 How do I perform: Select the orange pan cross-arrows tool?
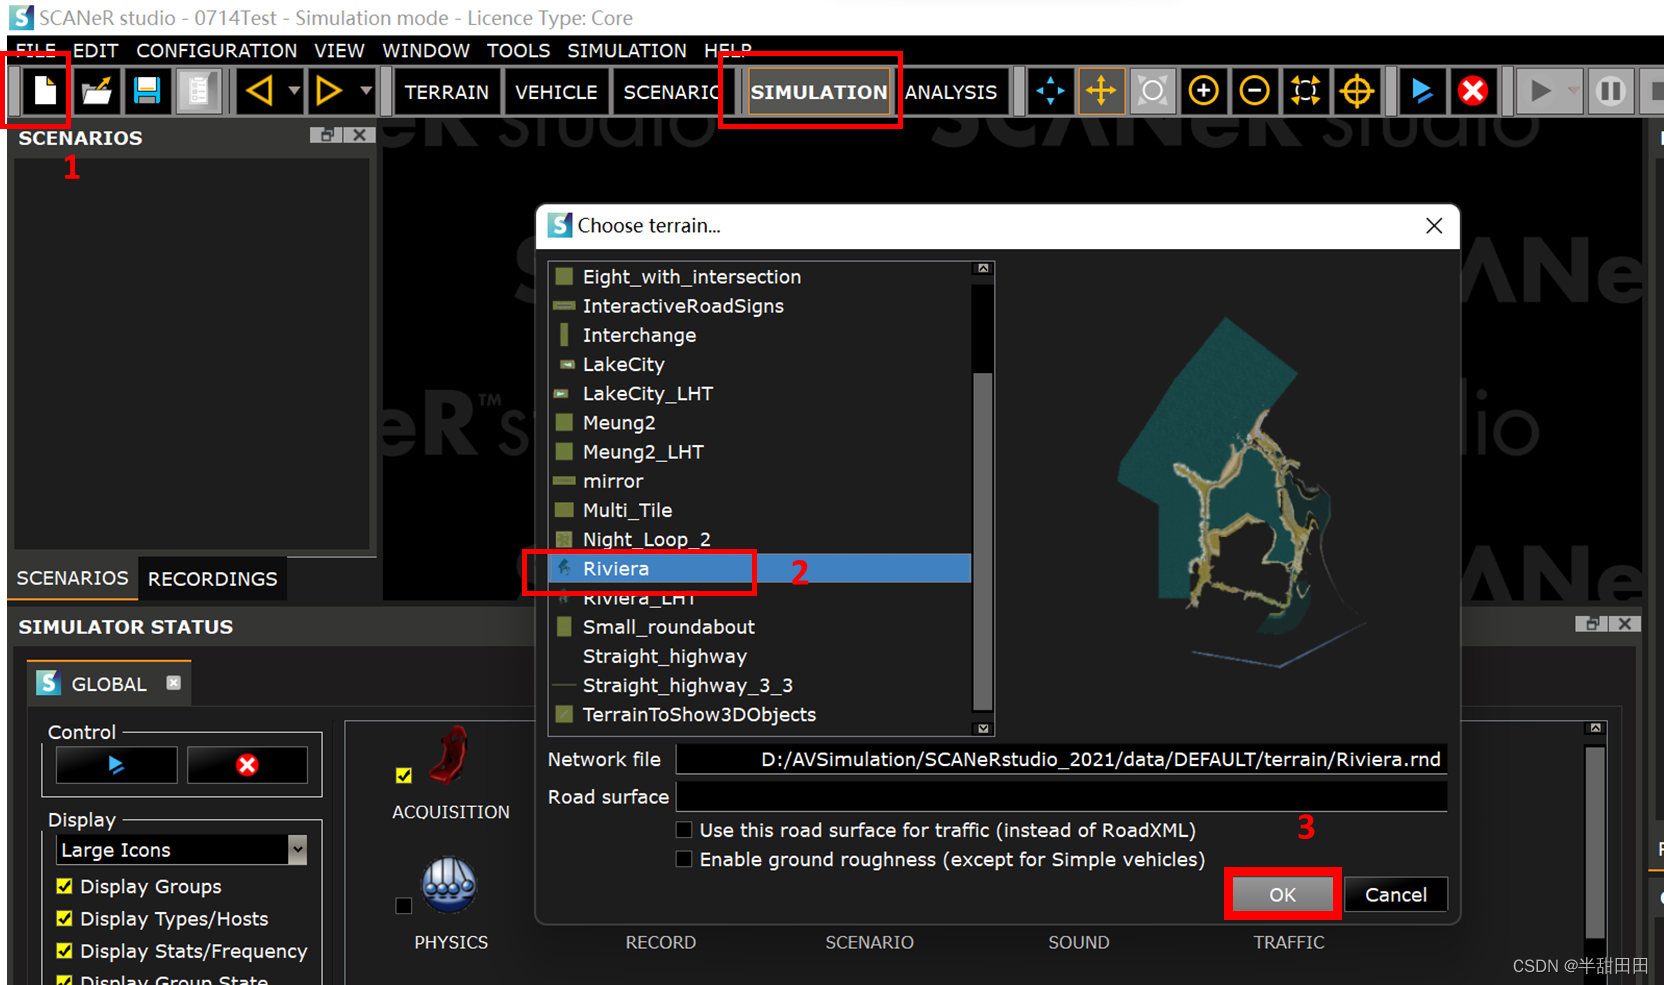click(1101, 91)
